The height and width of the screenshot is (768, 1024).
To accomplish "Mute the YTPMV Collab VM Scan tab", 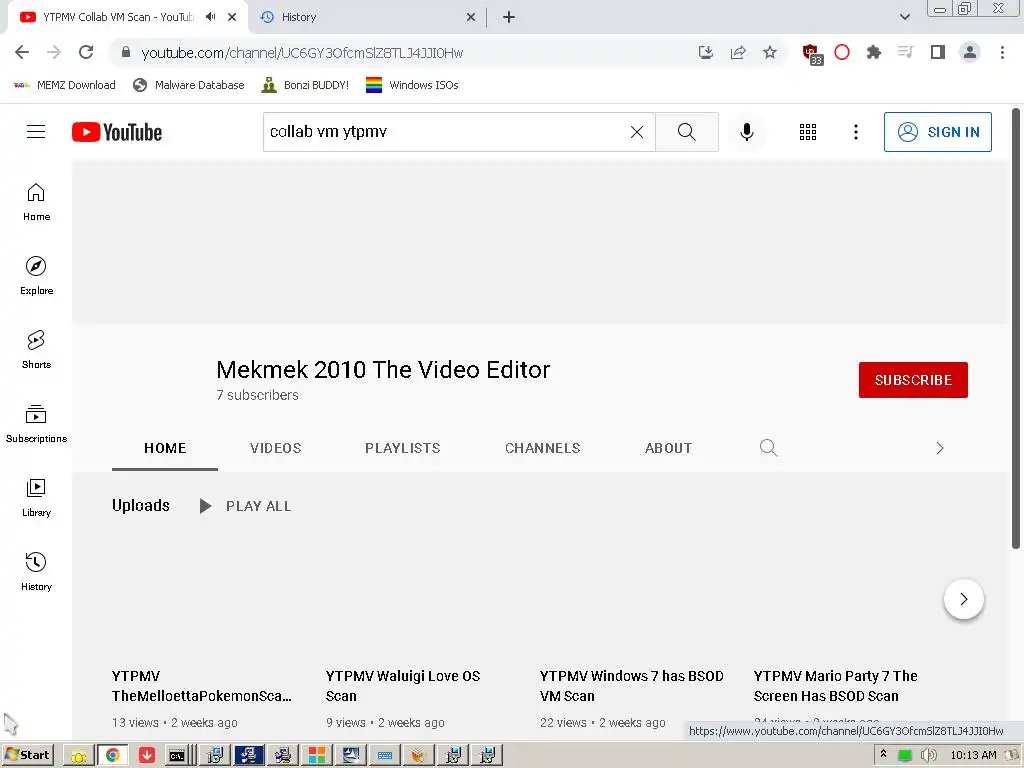I will (x=210, y=17).
